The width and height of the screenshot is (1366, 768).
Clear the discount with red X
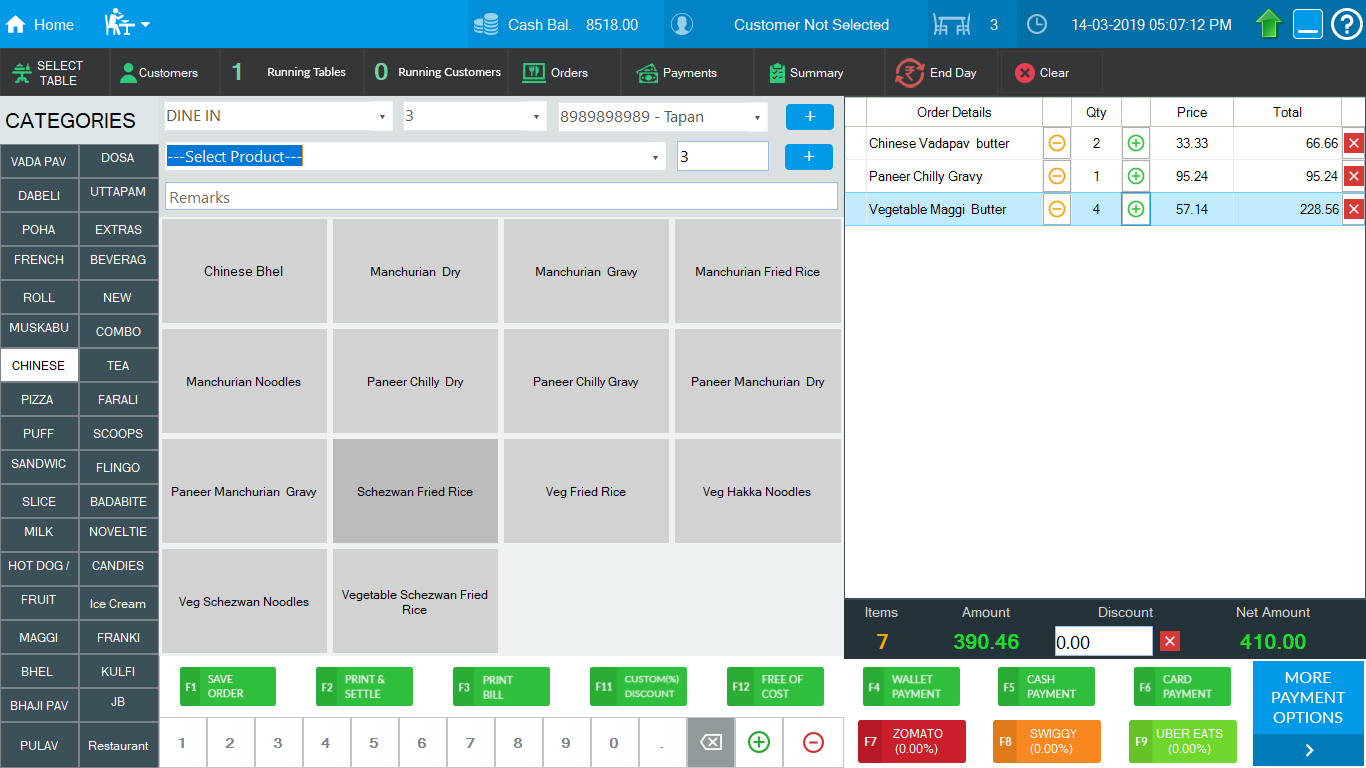pos(1170,641)
